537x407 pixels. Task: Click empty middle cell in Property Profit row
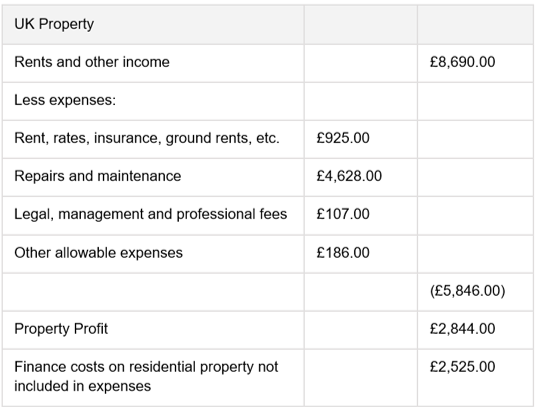pyautogui.click(x=361, y=330)
